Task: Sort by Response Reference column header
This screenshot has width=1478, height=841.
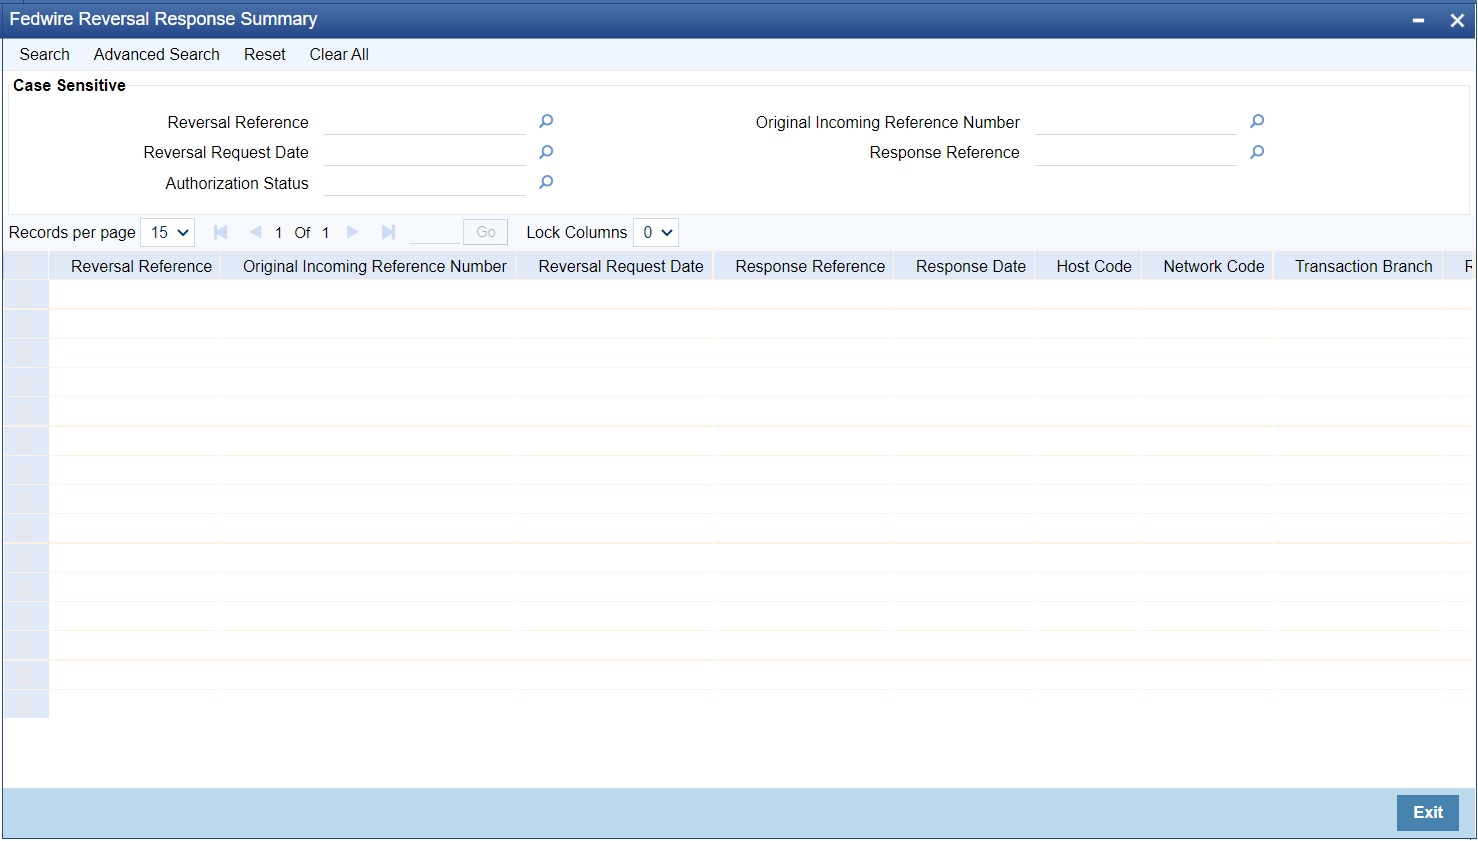Action: (x=810, y=266)
